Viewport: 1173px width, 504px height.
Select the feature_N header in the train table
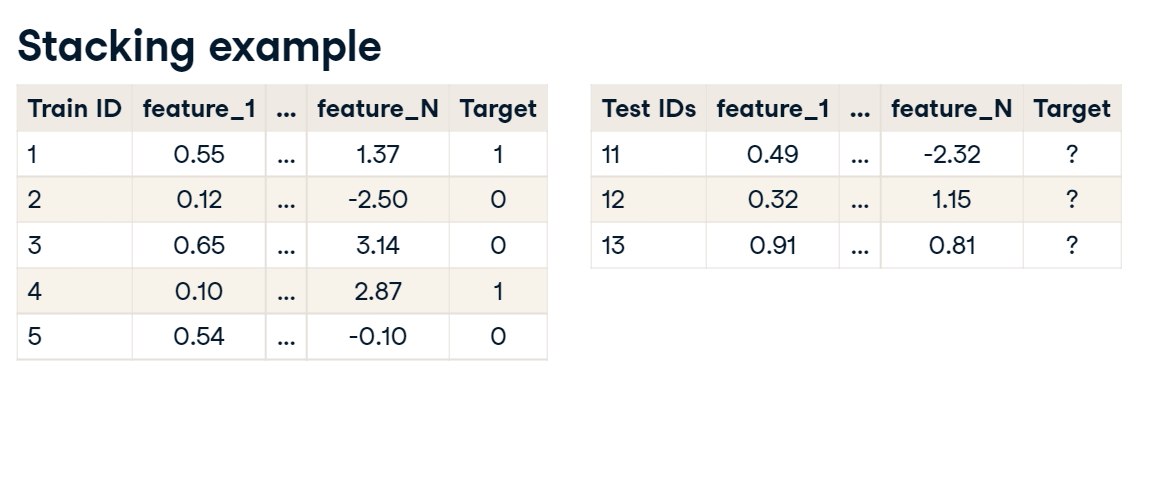click(x=378, y=108)
